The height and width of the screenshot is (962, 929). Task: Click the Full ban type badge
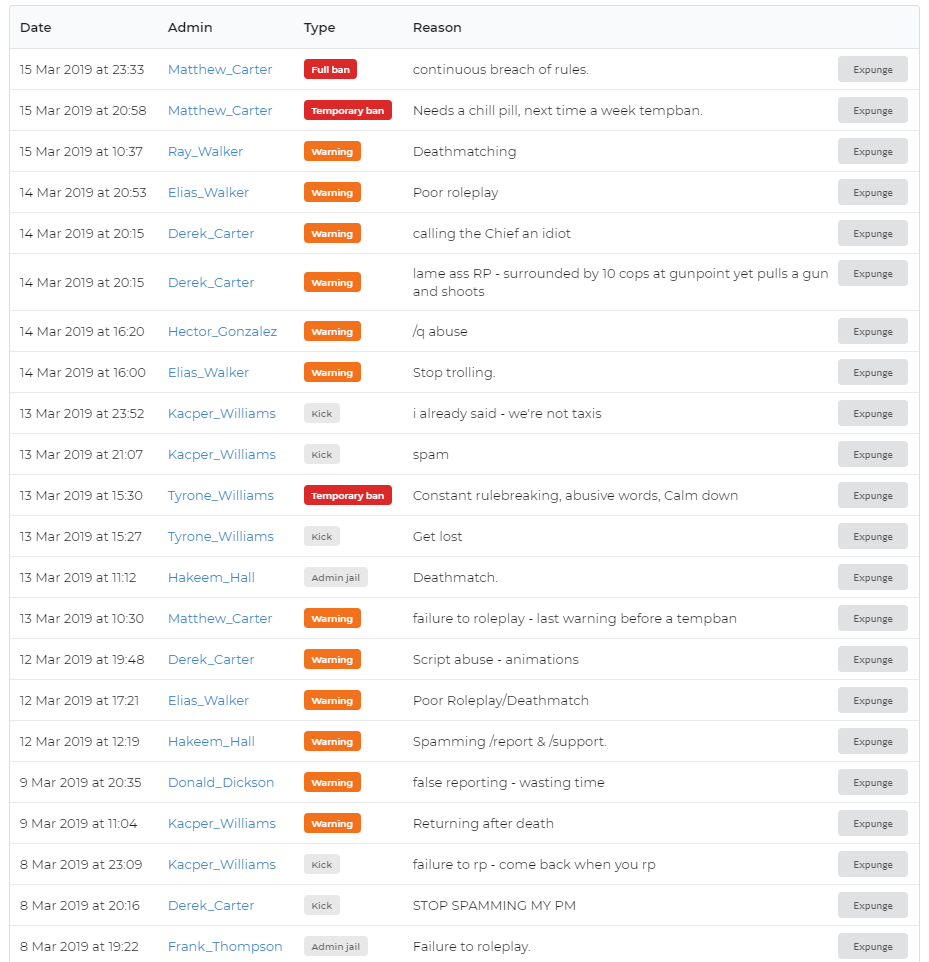(x=330, y=69)
